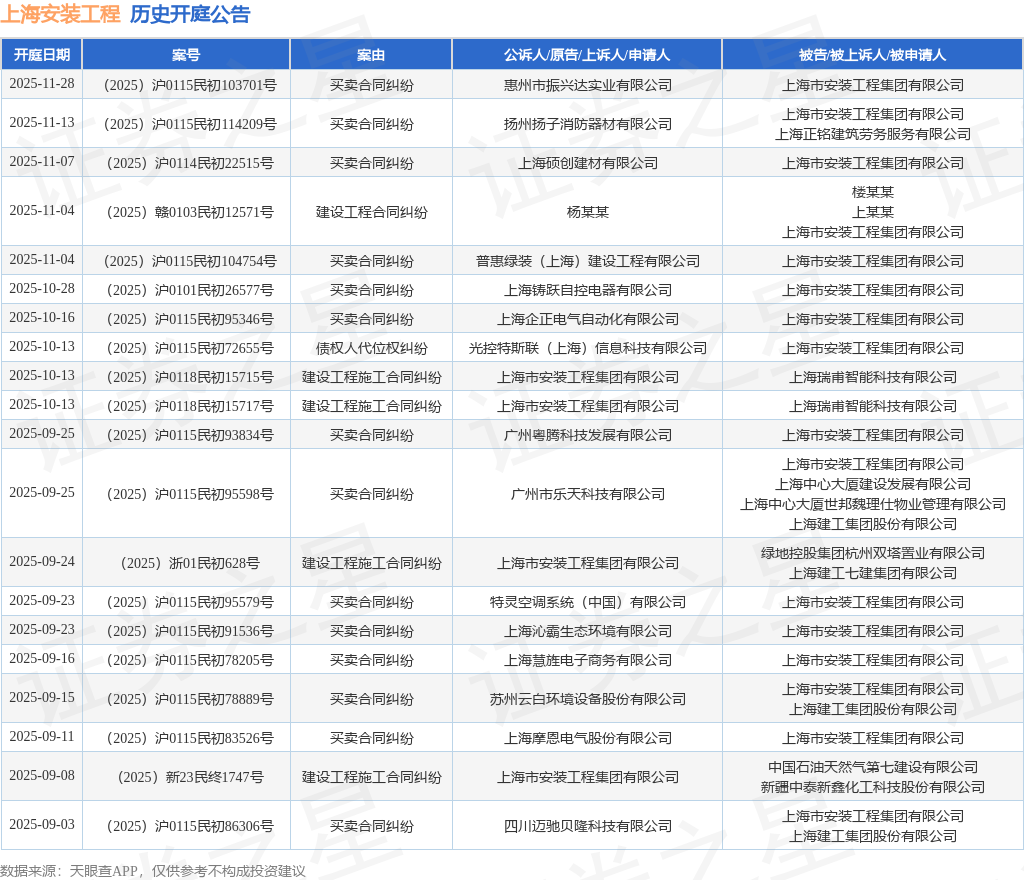This screenshot has width=1024, height=880.
Task: Select case number （2025）沪0115民初103701号
Action: pos(186,86)
